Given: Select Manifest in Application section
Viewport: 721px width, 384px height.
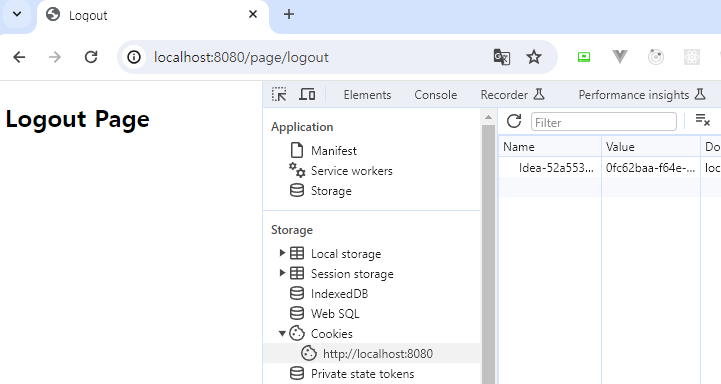Looking at the screenshot, I should pos(333,150).
